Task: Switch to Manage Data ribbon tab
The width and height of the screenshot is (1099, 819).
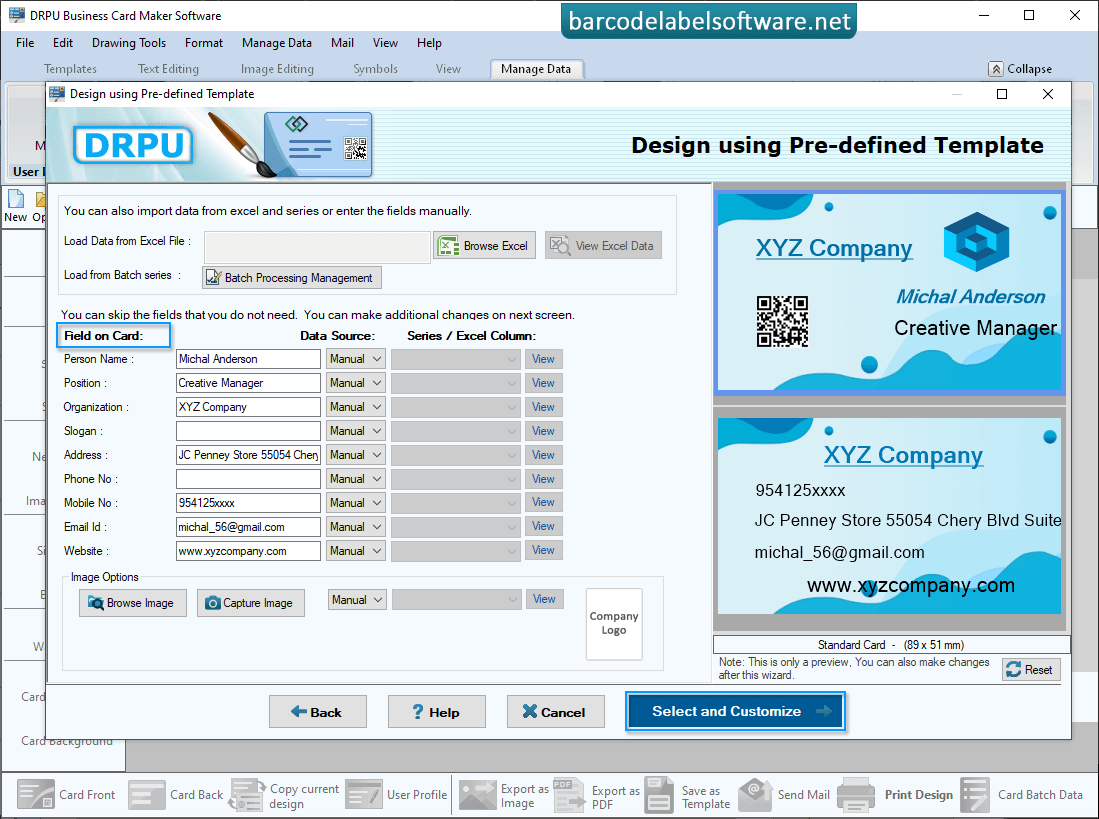Action: tap(536, 69)
